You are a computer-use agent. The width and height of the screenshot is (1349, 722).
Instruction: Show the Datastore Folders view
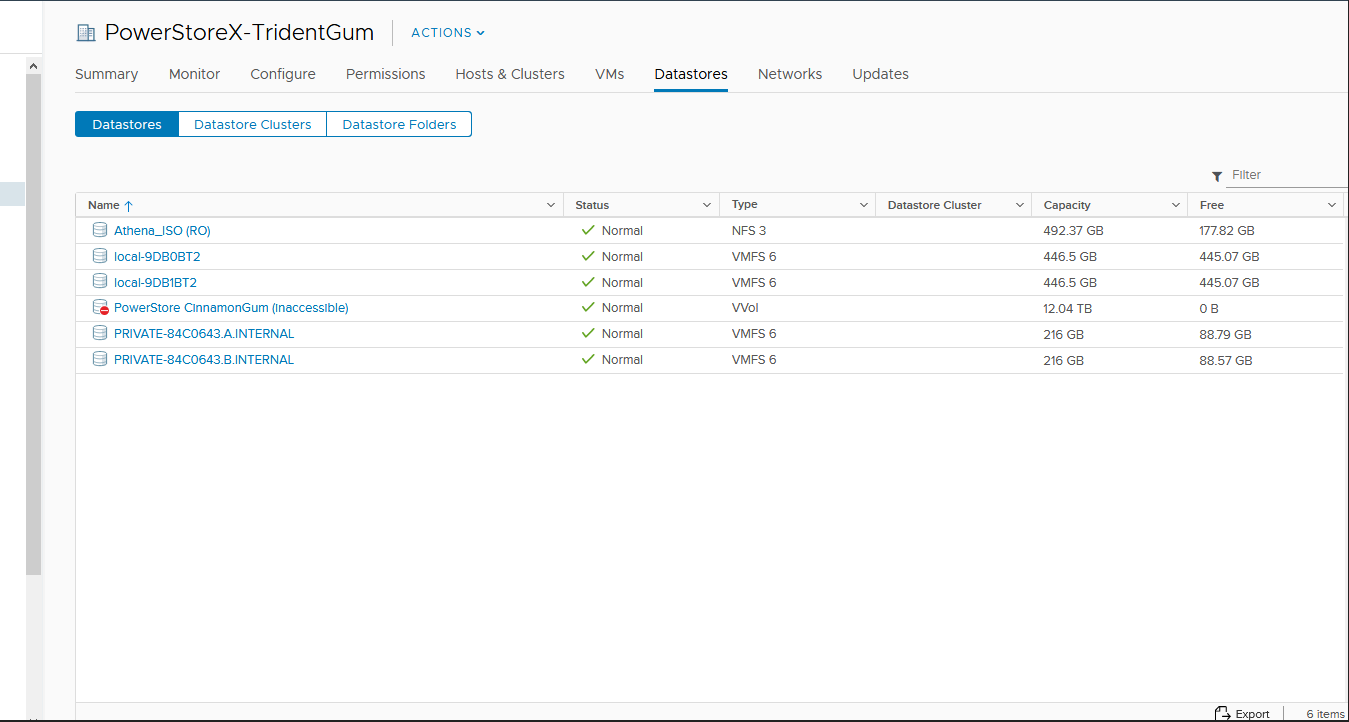tap(399, 124)
